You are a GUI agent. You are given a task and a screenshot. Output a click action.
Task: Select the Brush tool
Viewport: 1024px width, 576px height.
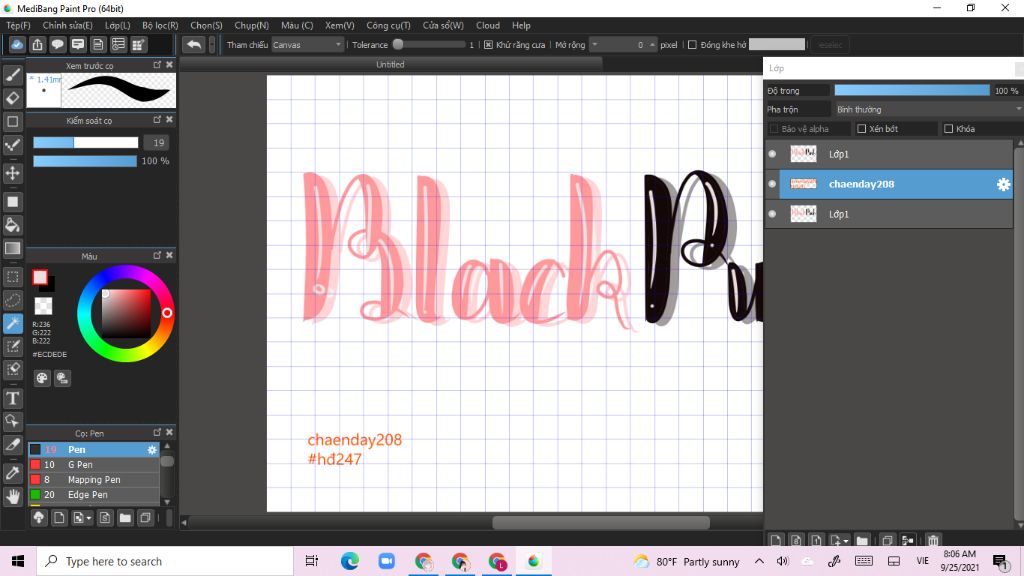[x=12, y=75]
